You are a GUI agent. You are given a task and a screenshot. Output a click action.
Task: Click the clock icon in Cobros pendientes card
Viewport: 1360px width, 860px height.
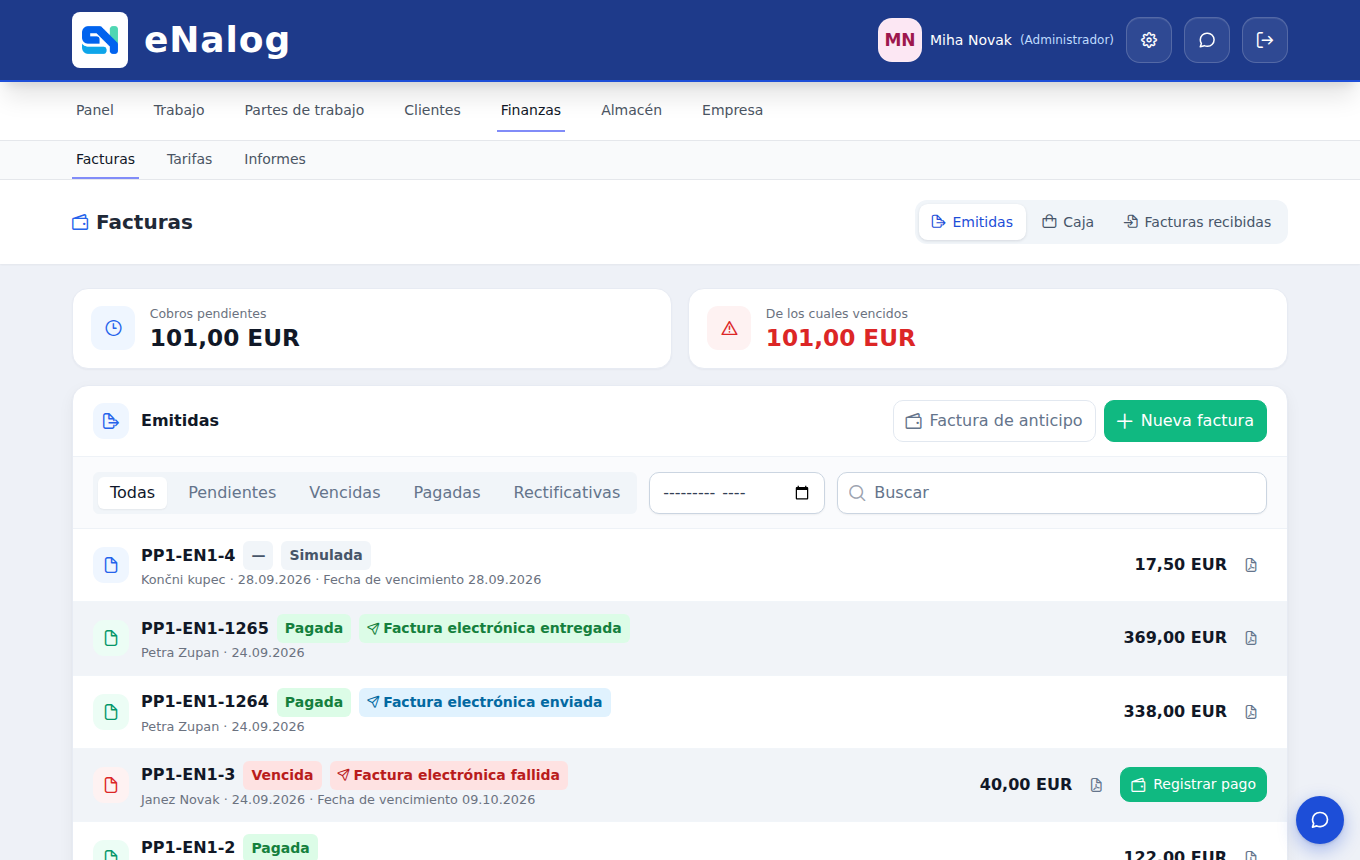pyautogui.click(x=113, y=328)
